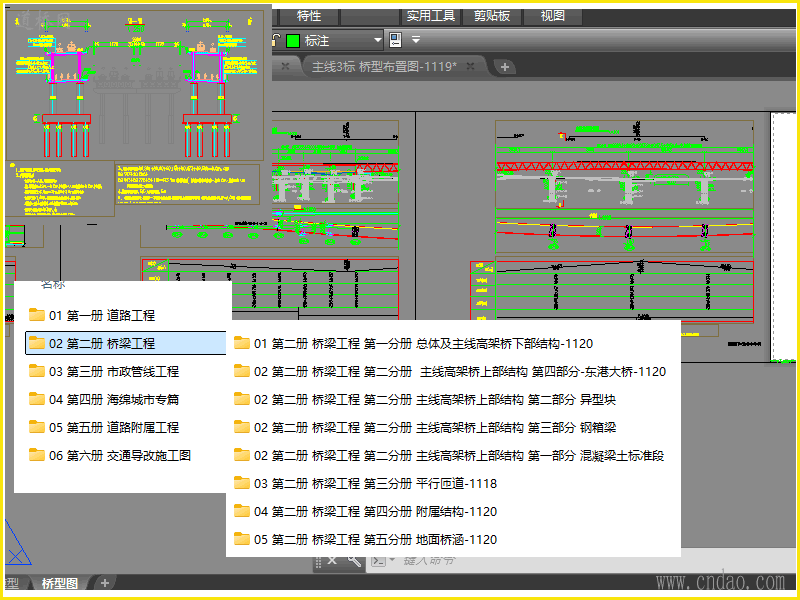Click folder icon of 06 第六册 交通导改施工图
Viewport: 800px width, 600px height.
(37, 455)
